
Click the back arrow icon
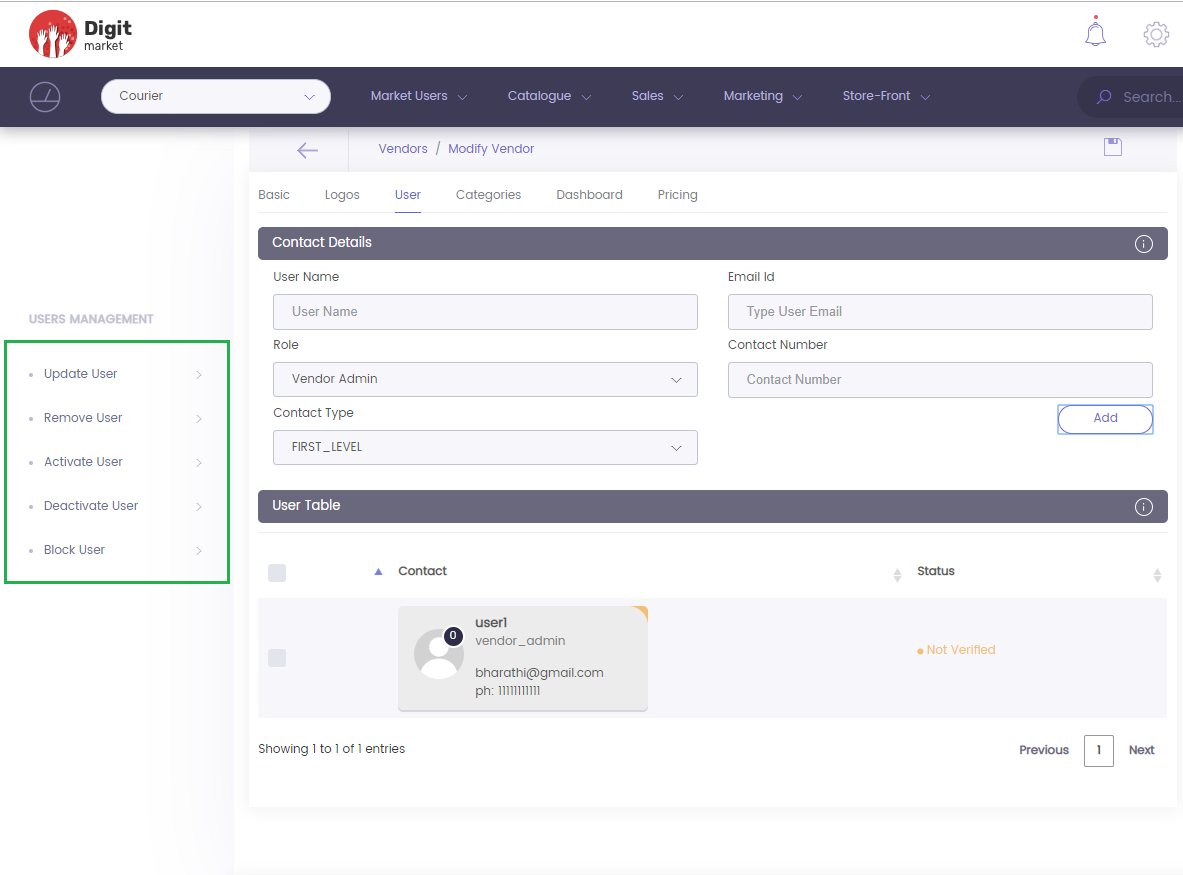point(307,150)
